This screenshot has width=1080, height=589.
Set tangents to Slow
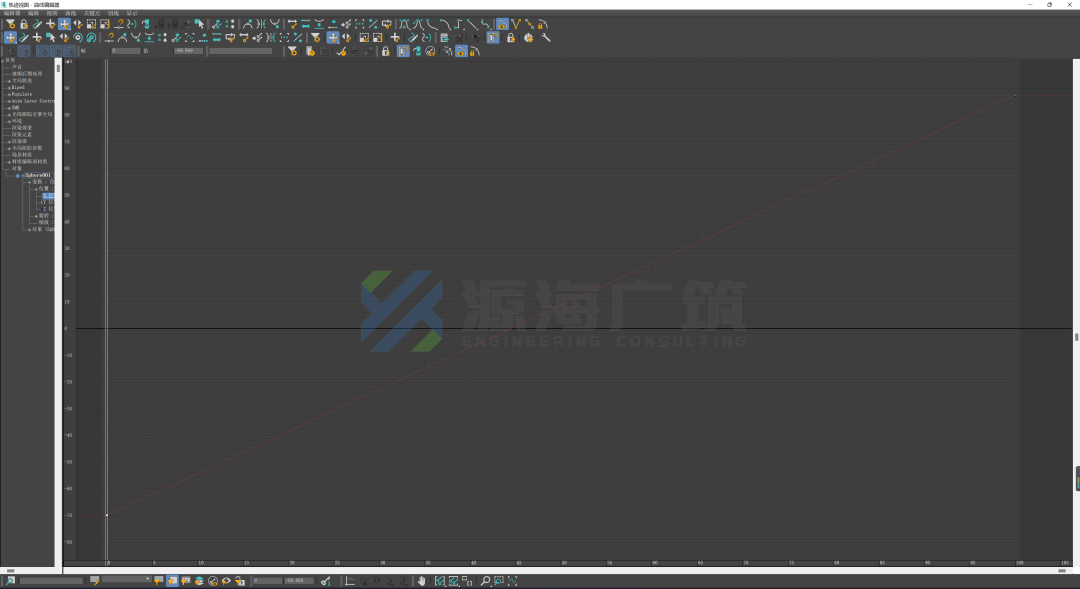(x=446, y=24)
